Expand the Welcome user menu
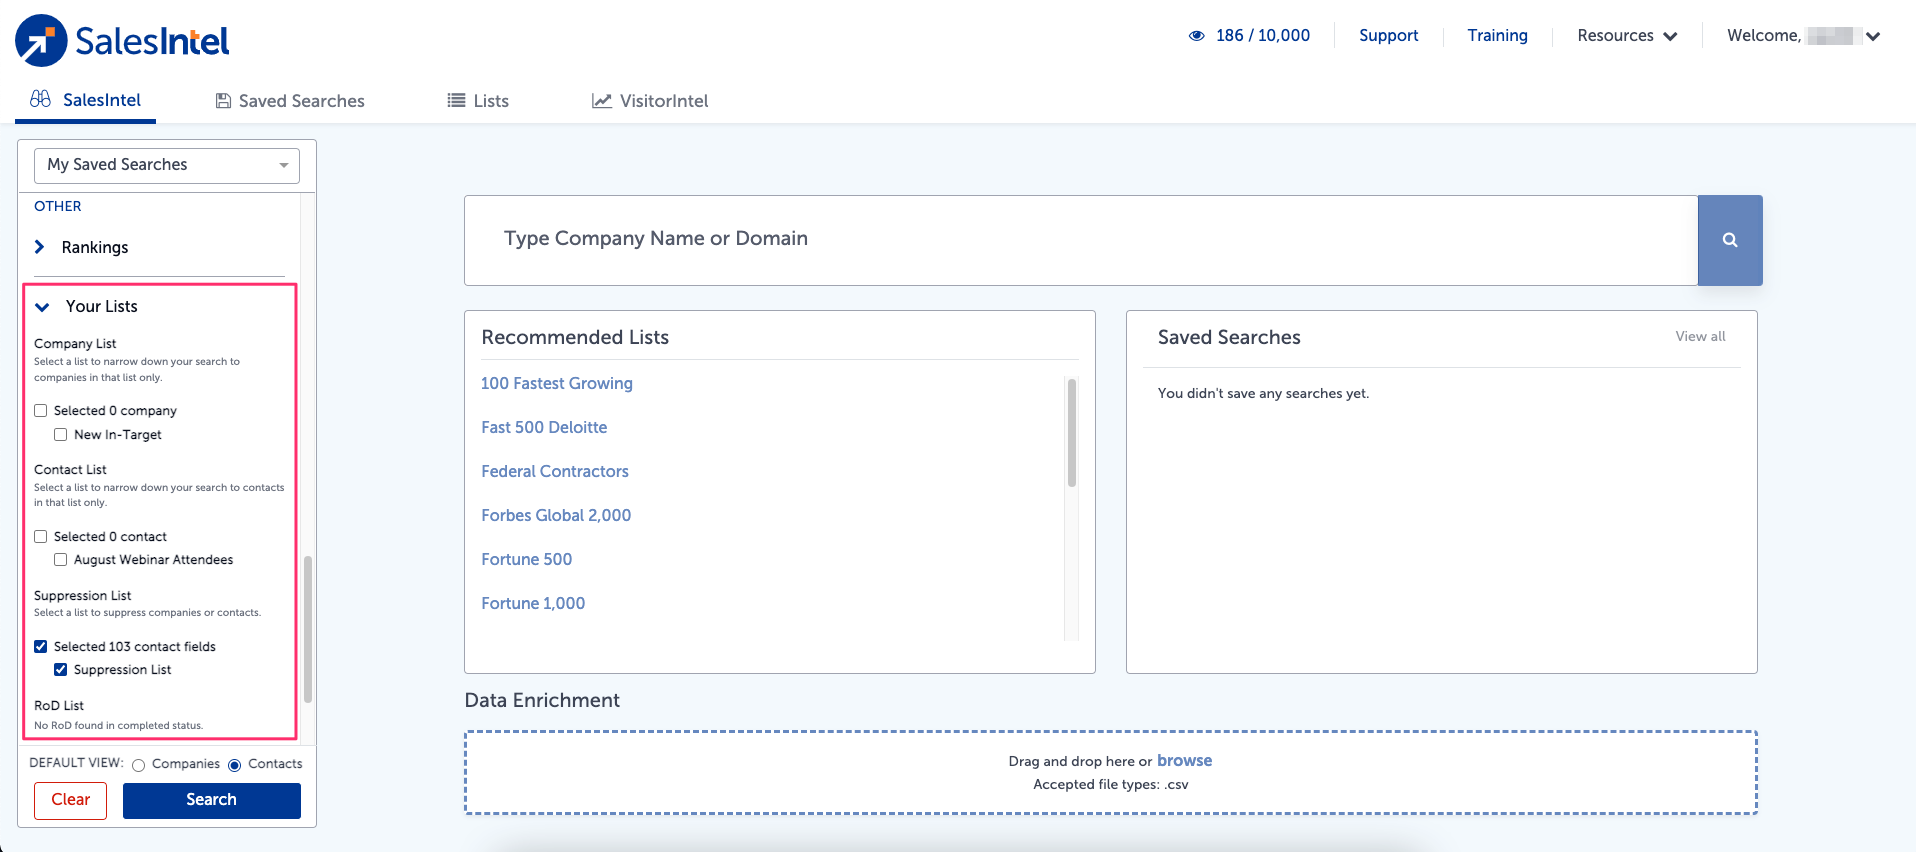 [x=1804, y=36]
